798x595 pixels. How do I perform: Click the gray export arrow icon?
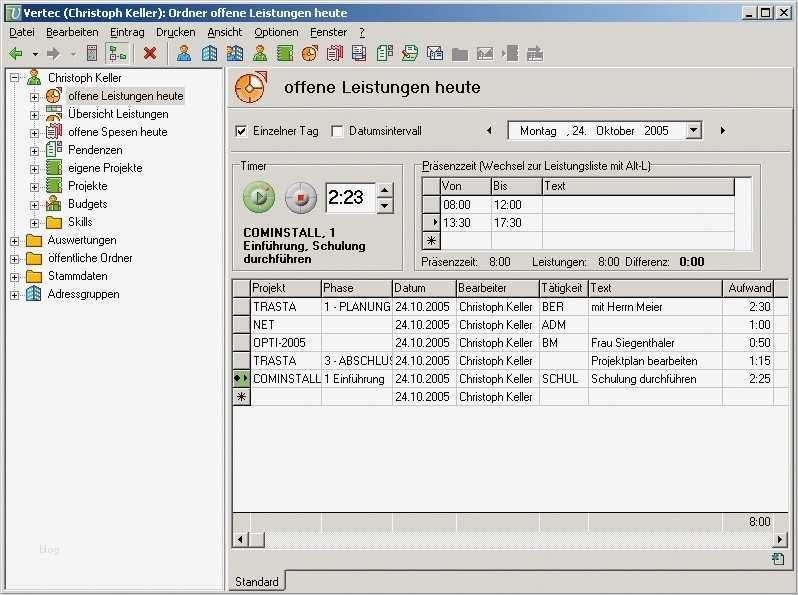pyautogui.click(x=535, y=53)
